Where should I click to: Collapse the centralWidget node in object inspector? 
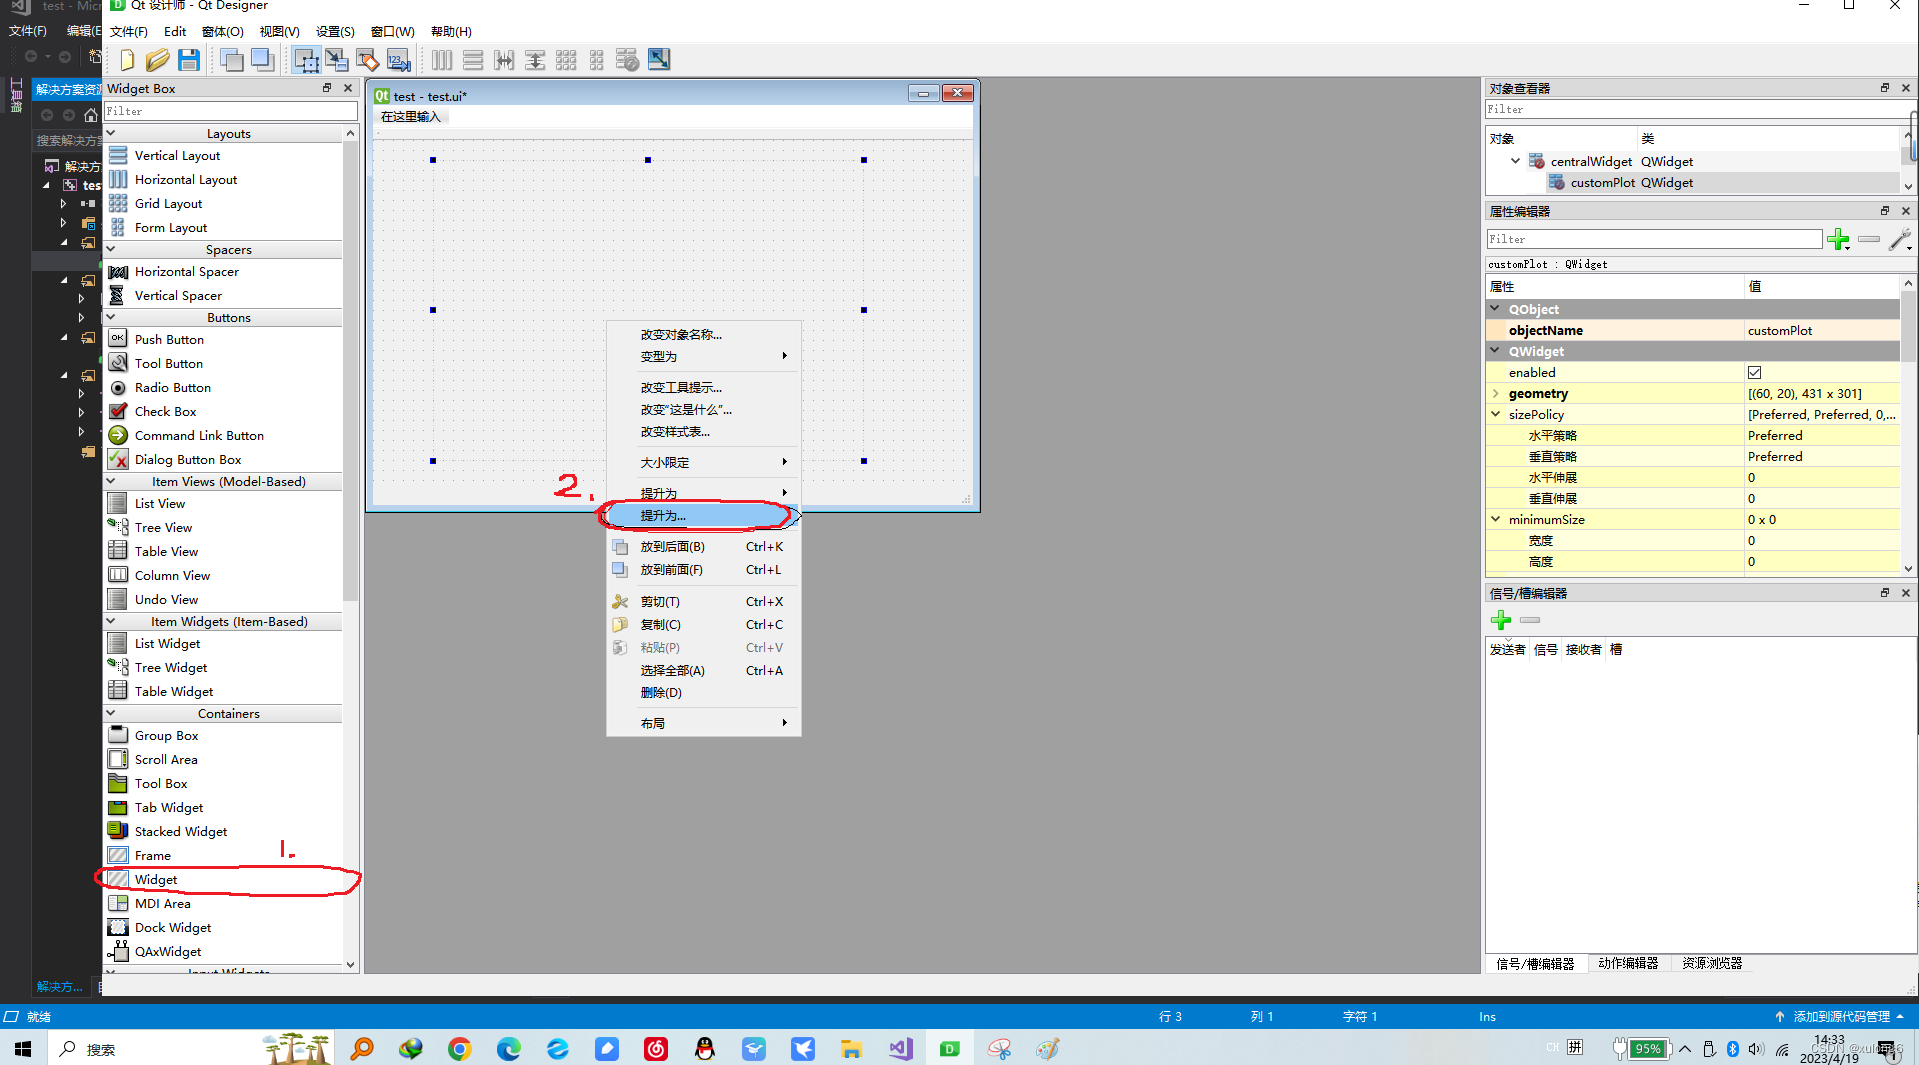1515,161
